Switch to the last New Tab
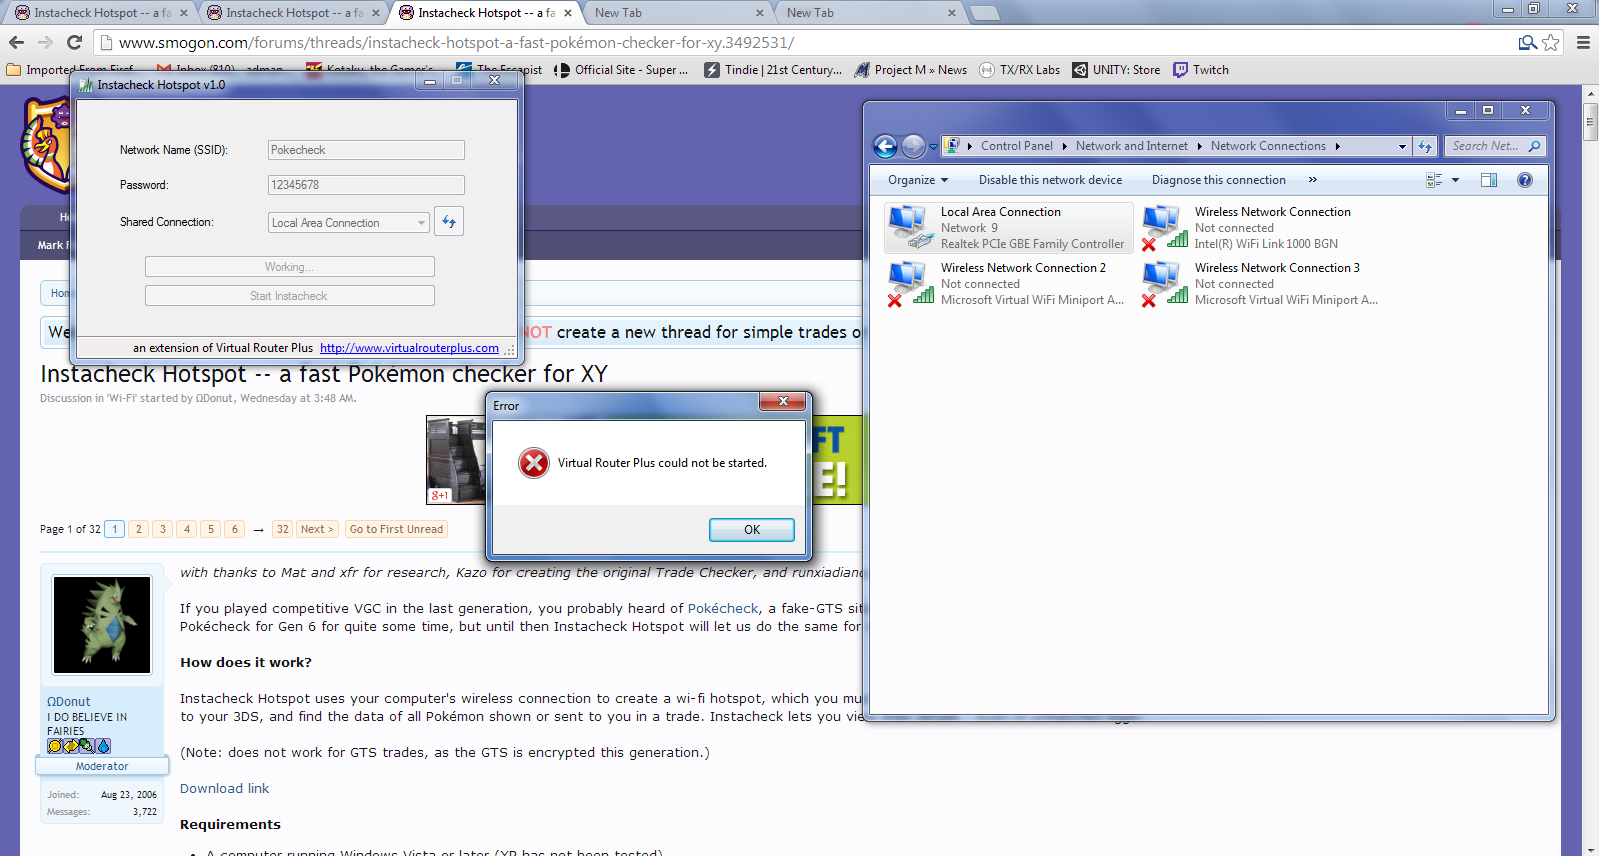 click(x=869, y=13)
